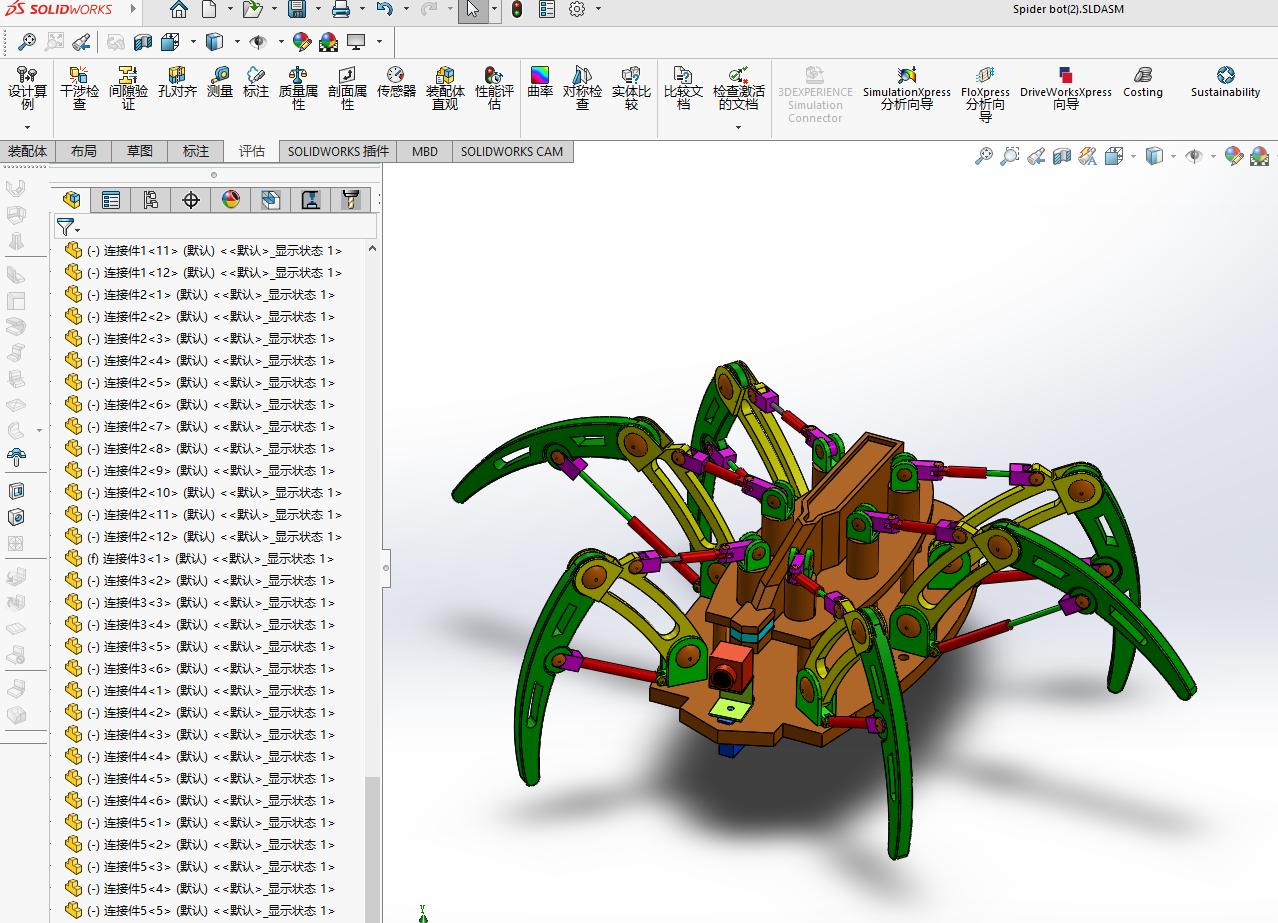Select the 测量 measure tool
The image size is (1278, 923).
pos(220,81)
